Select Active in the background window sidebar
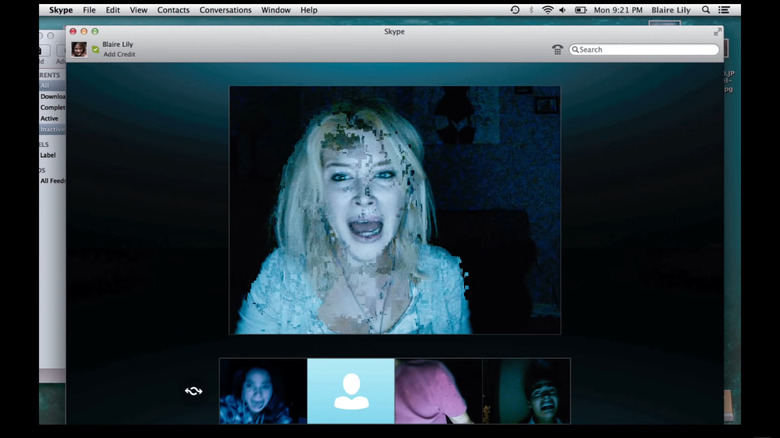The width and height of the screenshot is (780, 438). [x=49, y=118]
